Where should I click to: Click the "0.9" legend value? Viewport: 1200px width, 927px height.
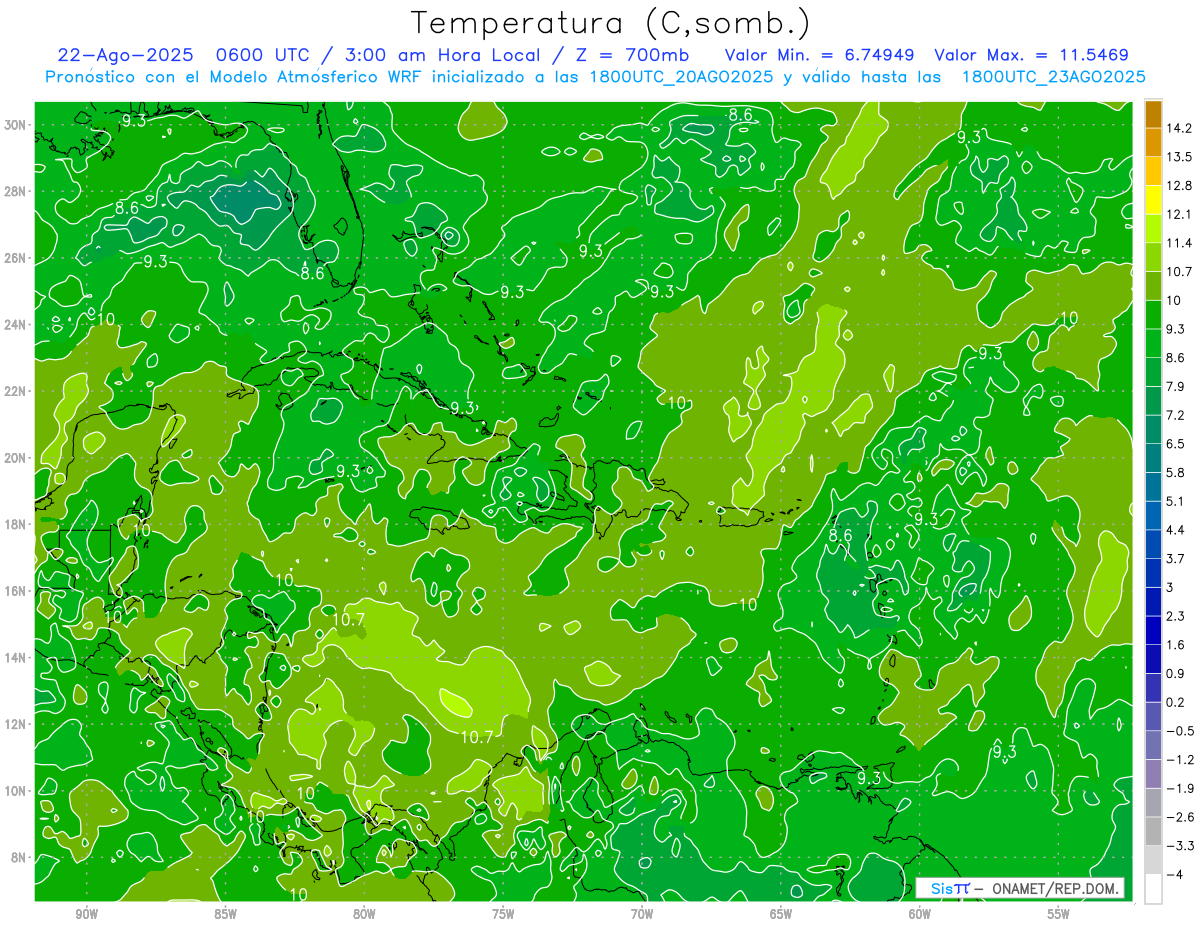tap(1177, 673)
